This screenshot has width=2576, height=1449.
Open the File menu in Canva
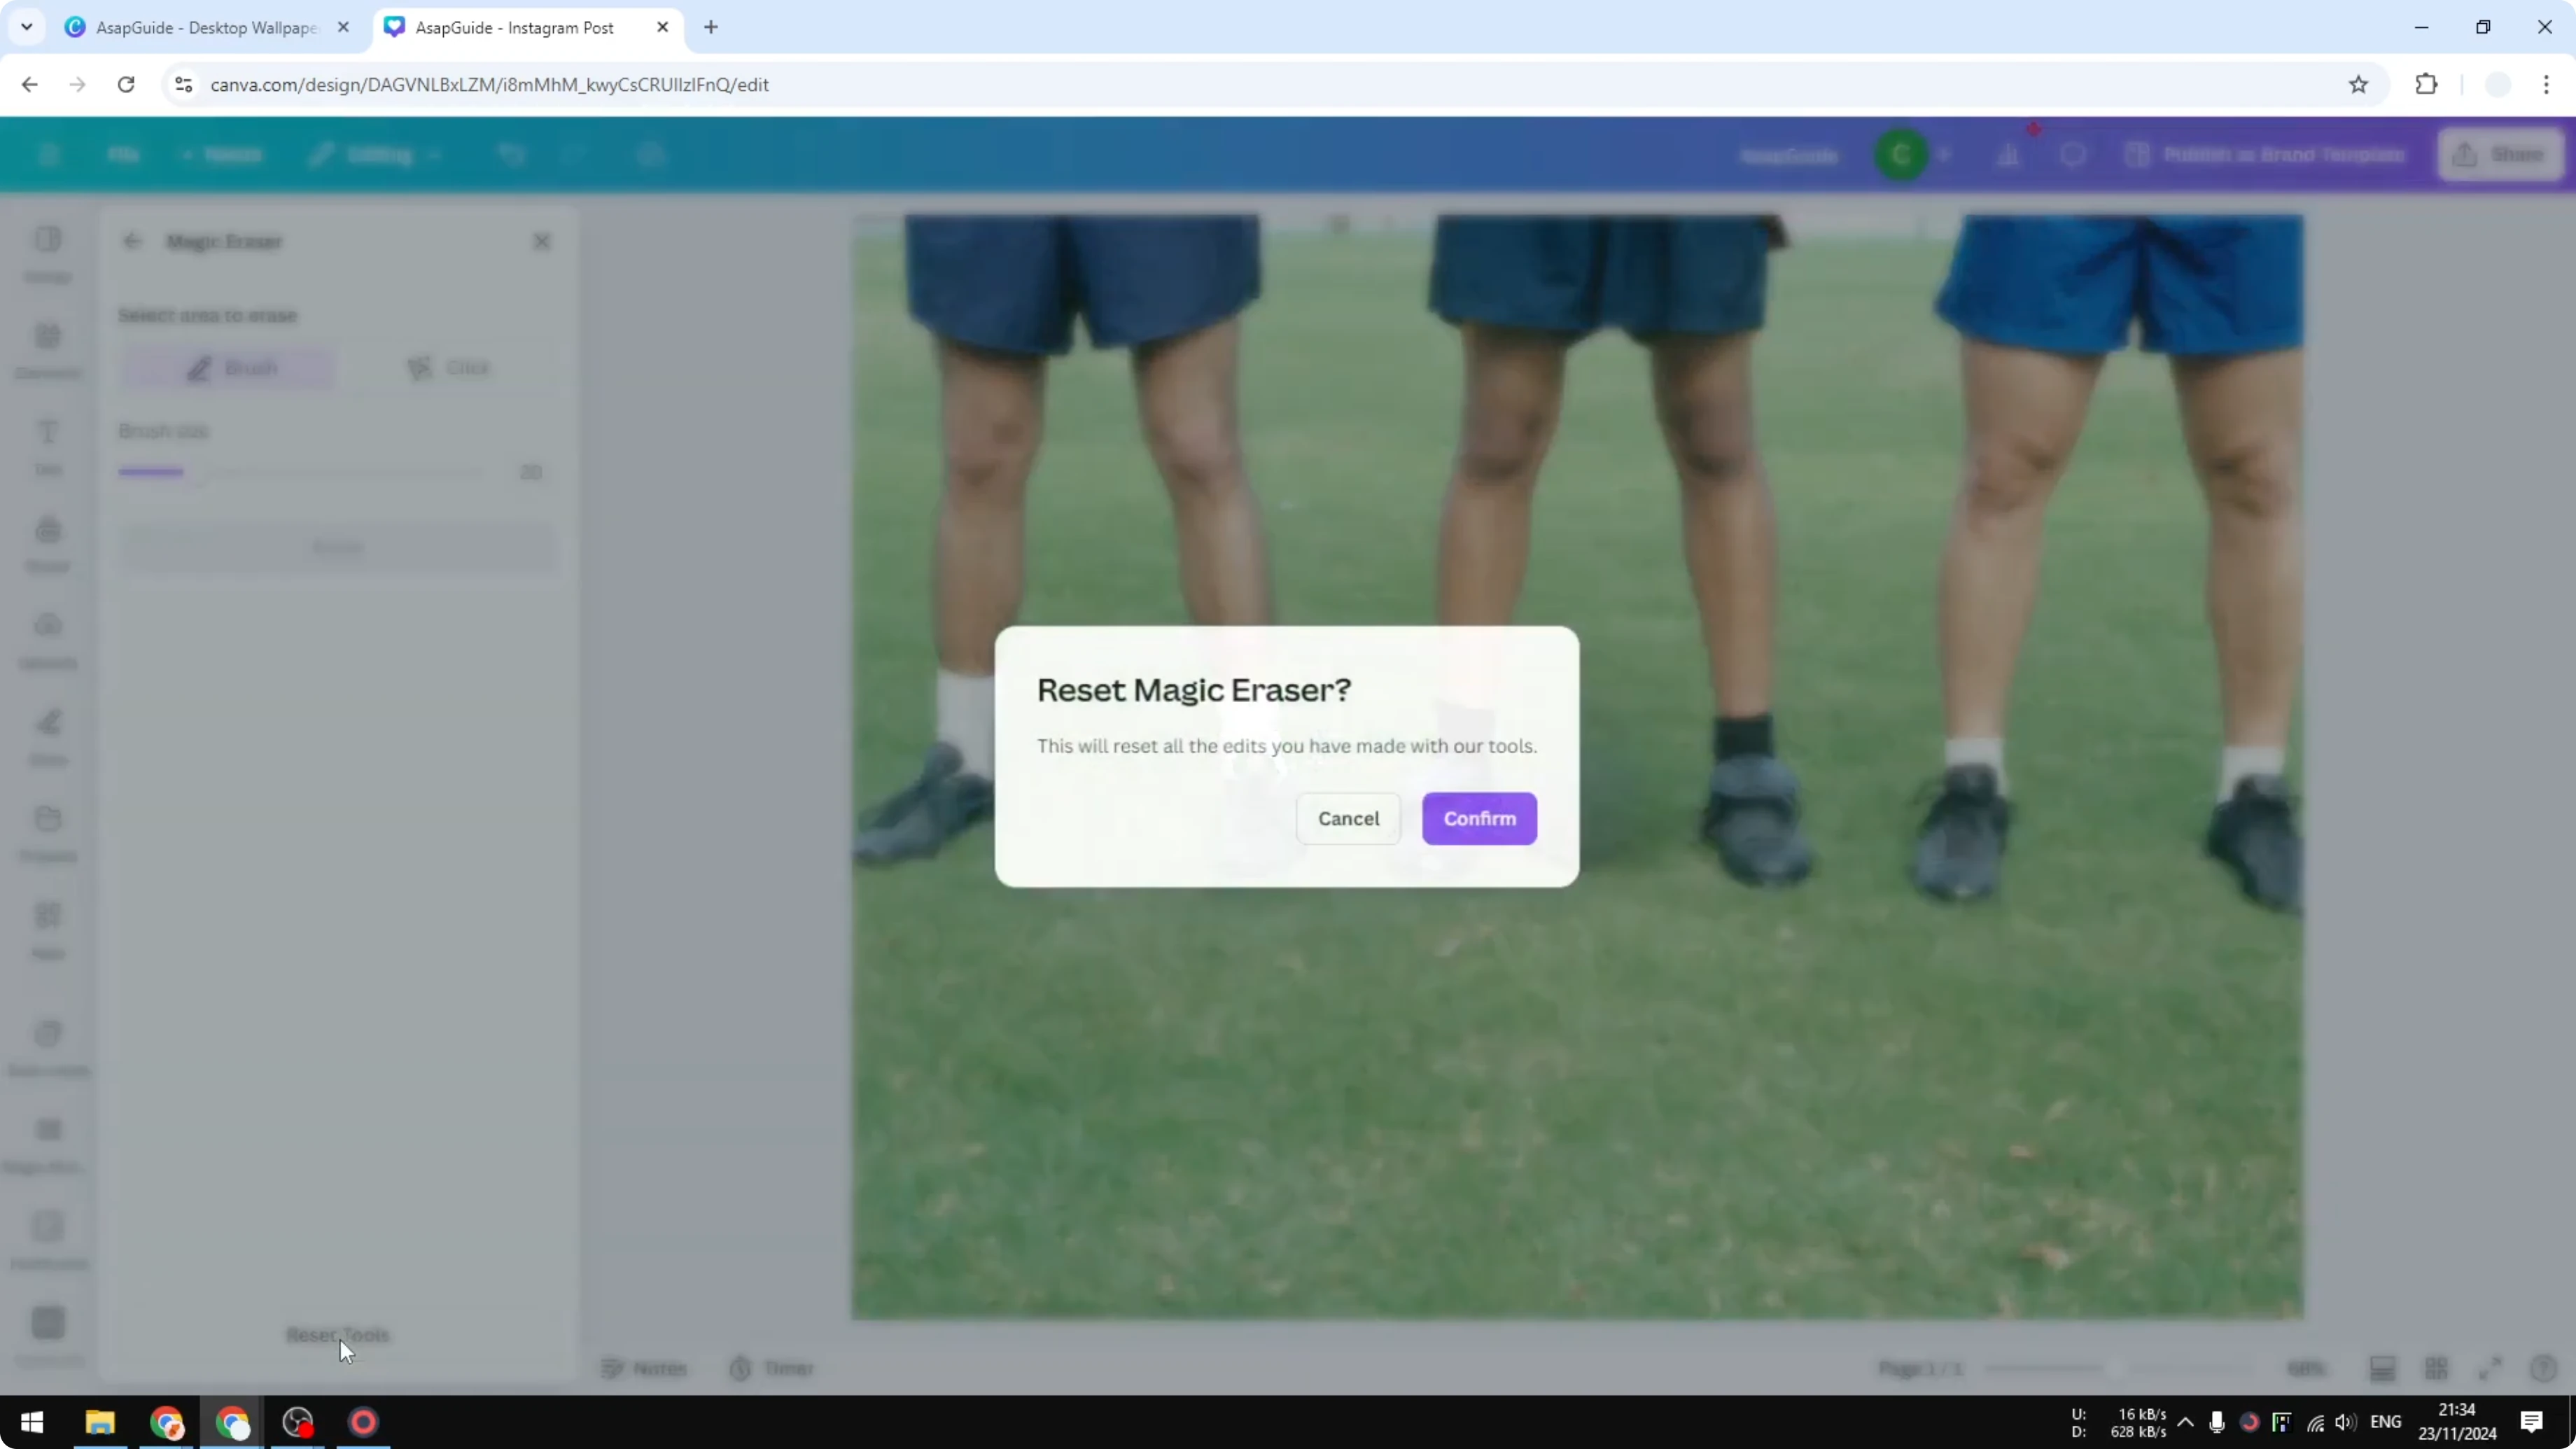tap(123, 154)
